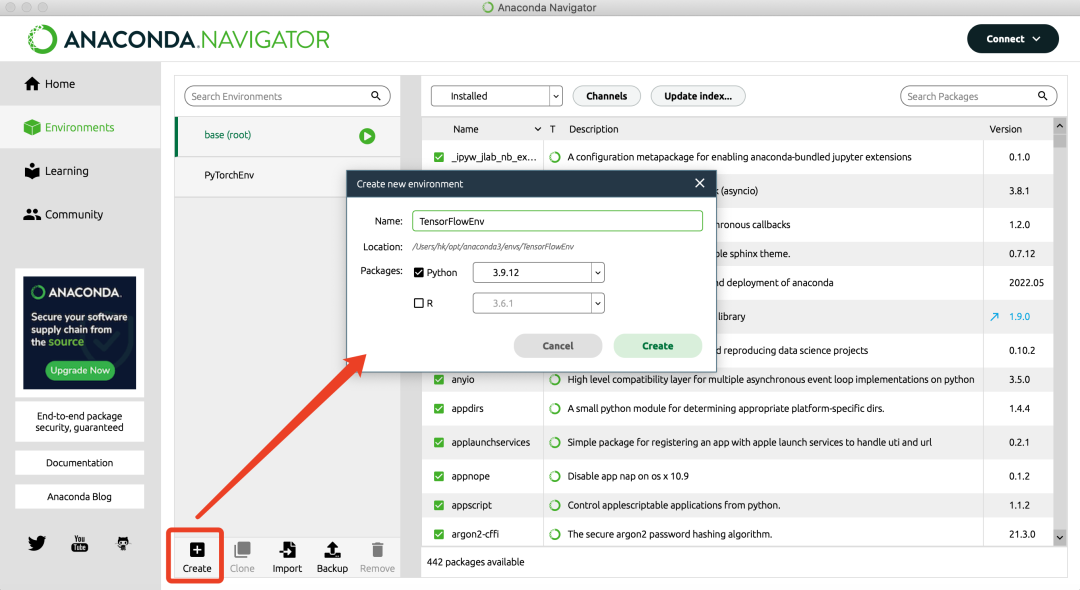The height and width of the screenshot is (590, 1080).
Task: Click the Anaconda security ad banner
Action: tap(80, 333)
